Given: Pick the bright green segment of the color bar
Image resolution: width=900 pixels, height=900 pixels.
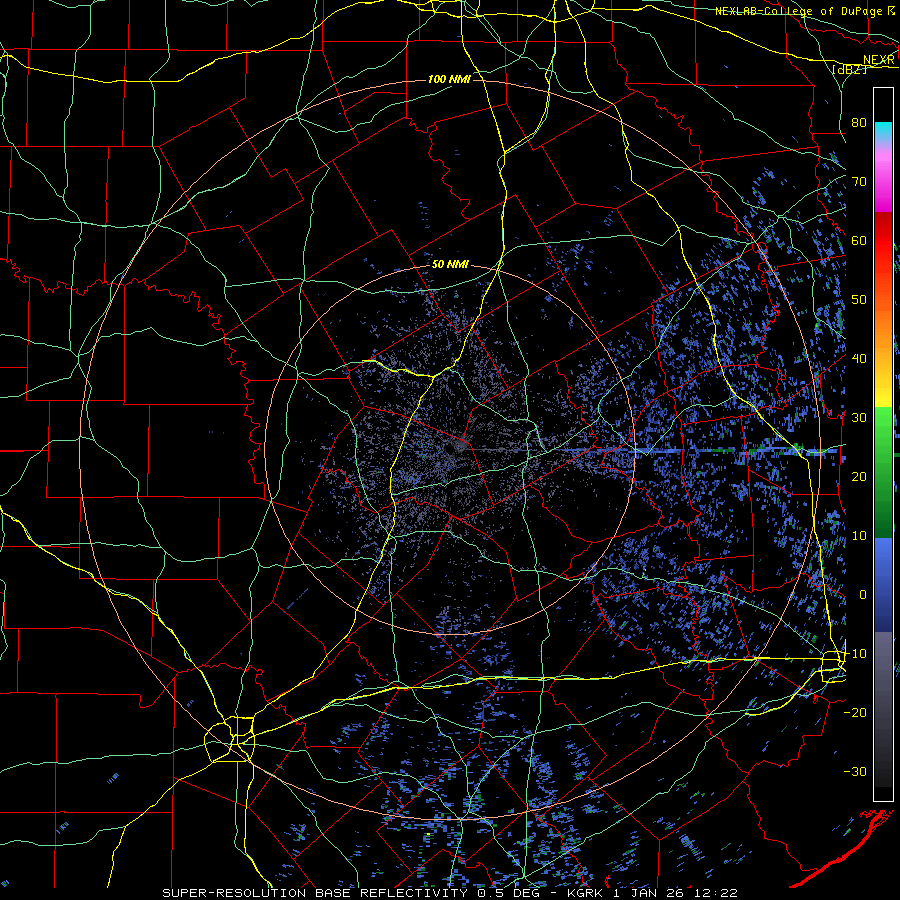Looking at the screenshot, I should point(883,428).
